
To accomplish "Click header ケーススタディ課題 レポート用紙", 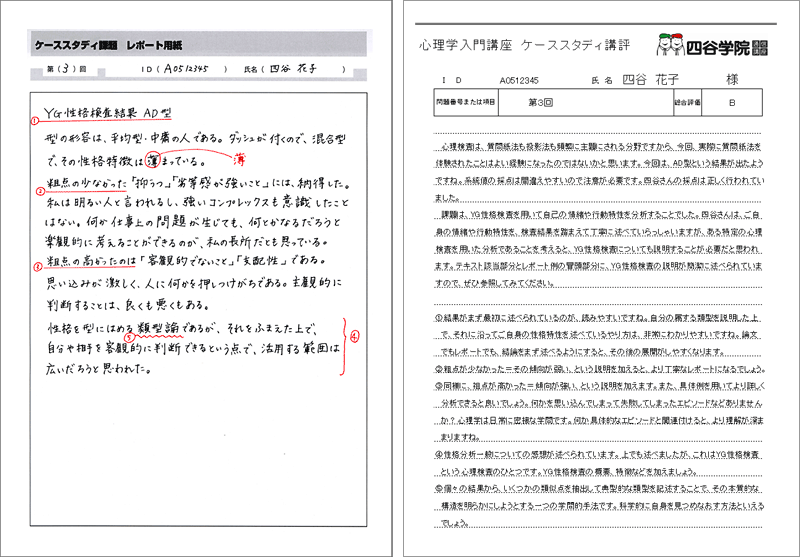I will pos(108,45).
